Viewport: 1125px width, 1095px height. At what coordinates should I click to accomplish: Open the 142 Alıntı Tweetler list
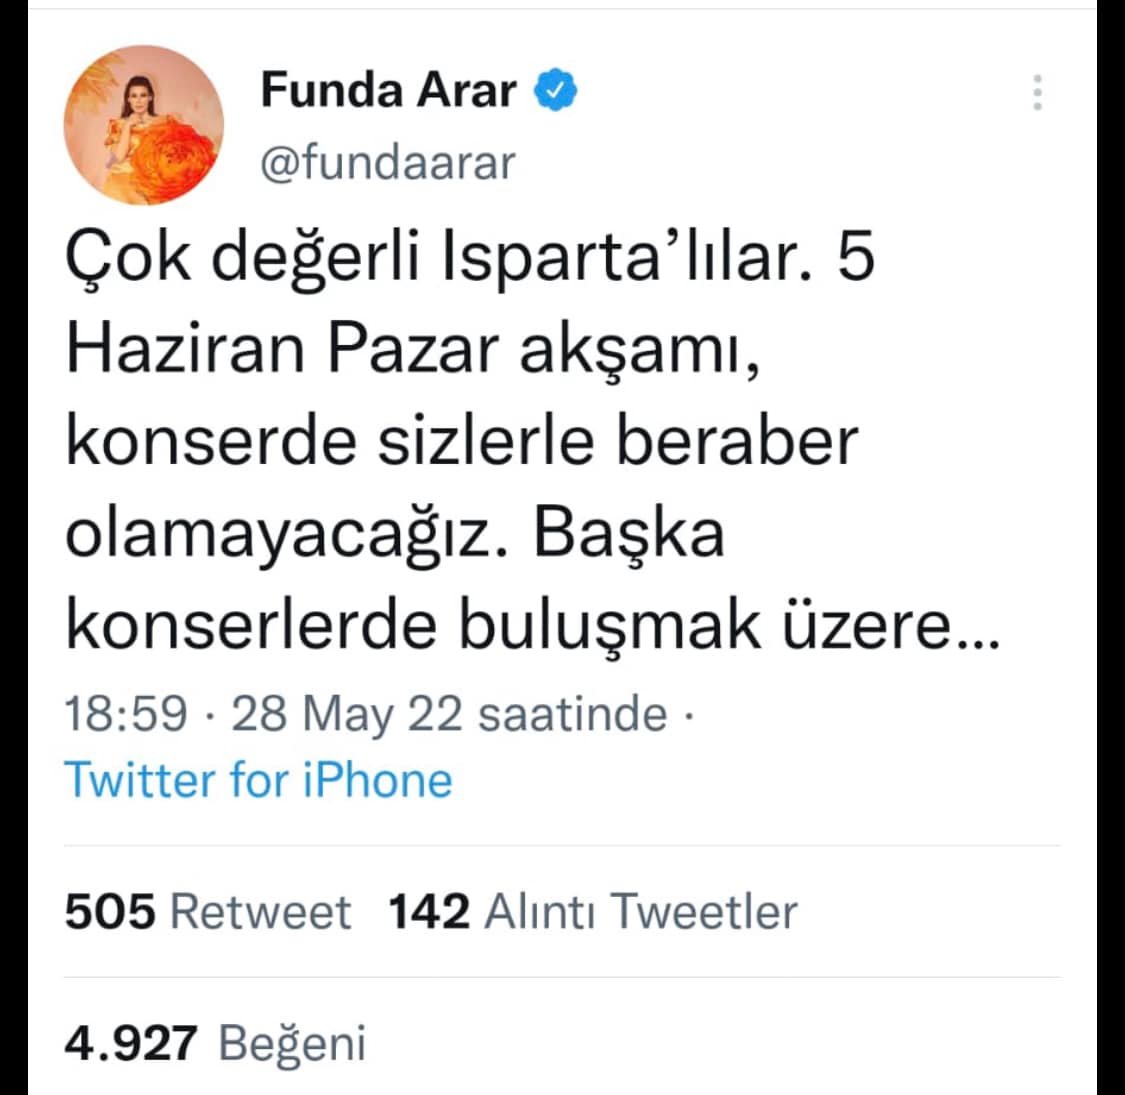click(593, 911)
